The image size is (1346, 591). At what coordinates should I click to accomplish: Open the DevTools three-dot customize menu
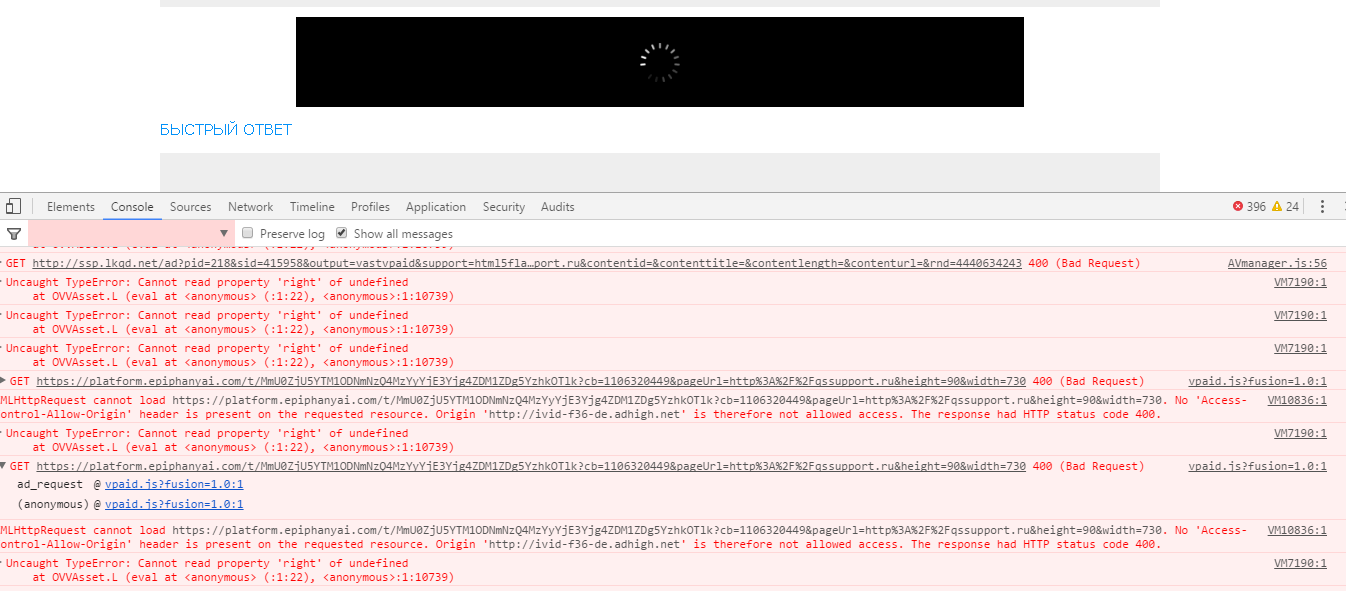[x=1322, y=207]
